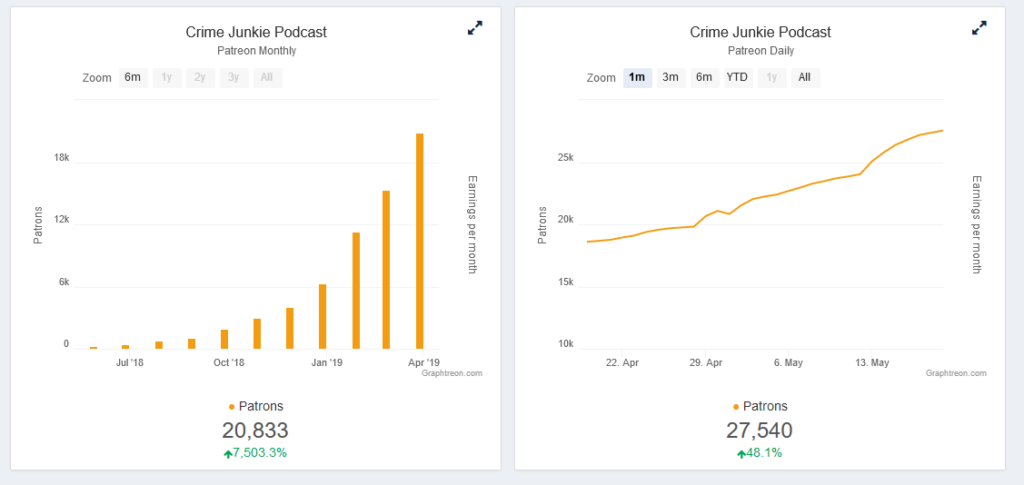Select 2y zoom on the Monthly chart
This screenshot has height=485, width=1024.
point(200,78)
